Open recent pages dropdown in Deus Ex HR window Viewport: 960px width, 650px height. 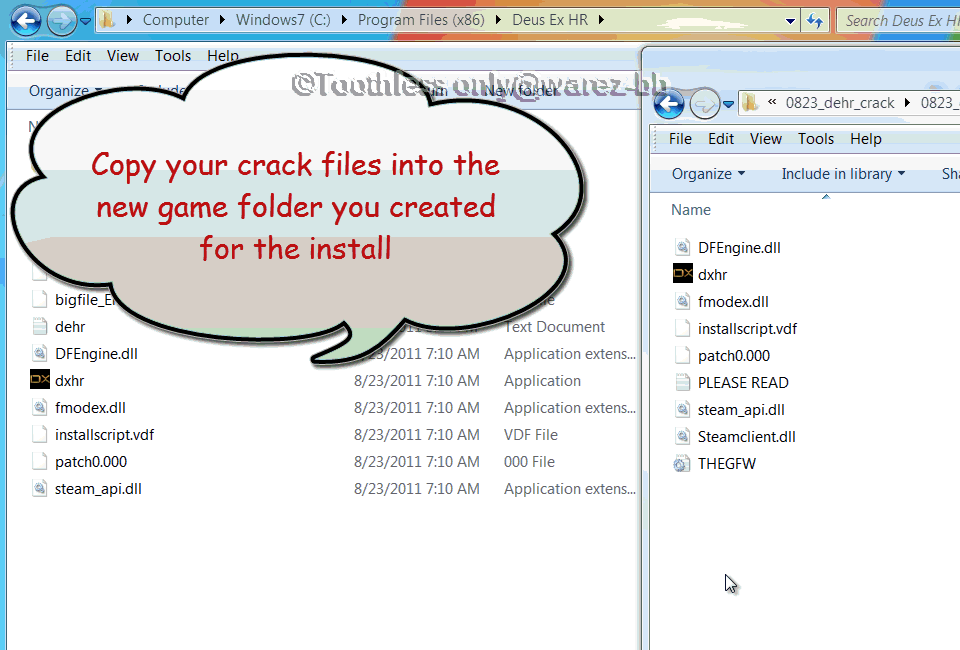click(86, 21)
